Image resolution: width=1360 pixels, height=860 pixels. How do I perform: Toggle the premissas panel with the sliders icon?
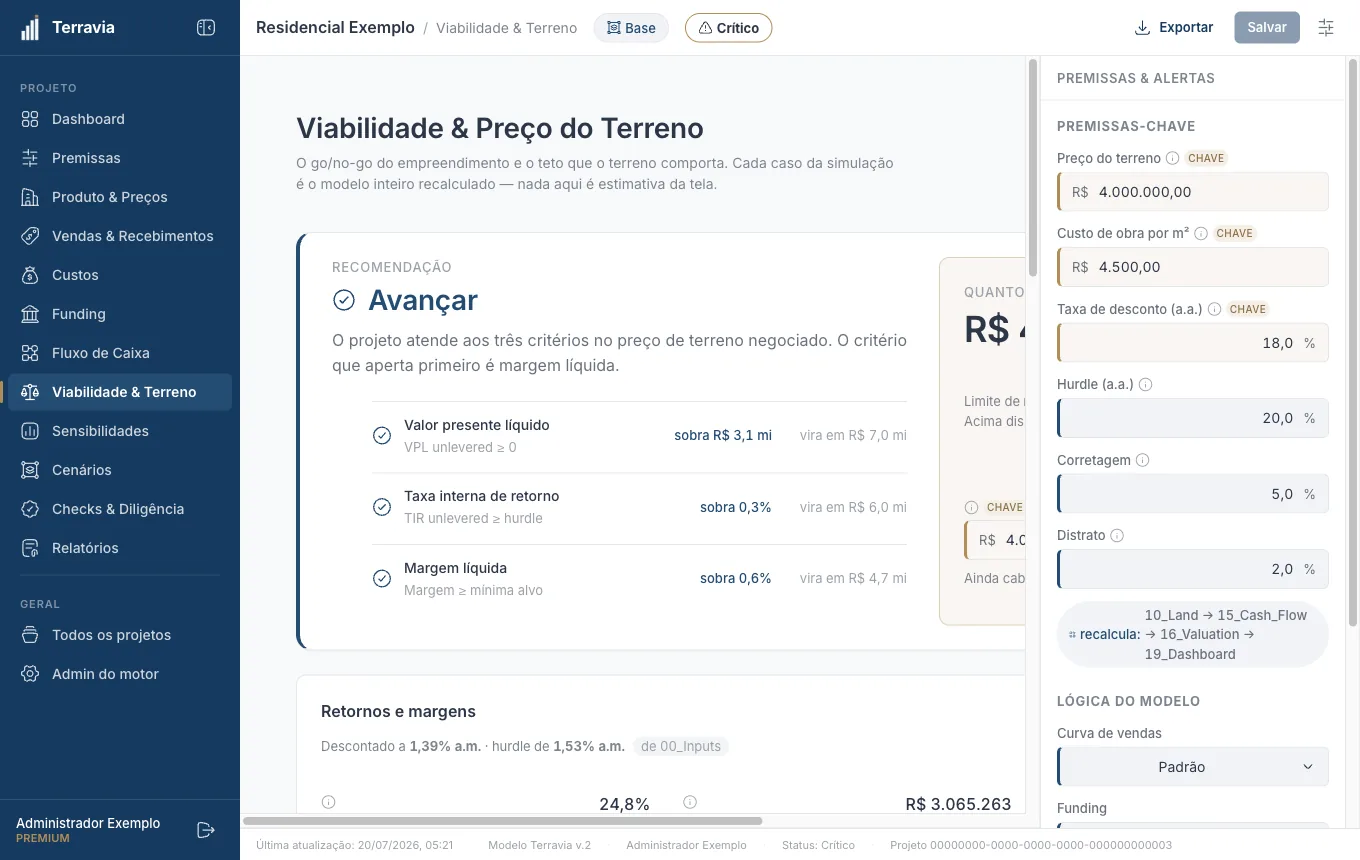(x=1326, y=28)
